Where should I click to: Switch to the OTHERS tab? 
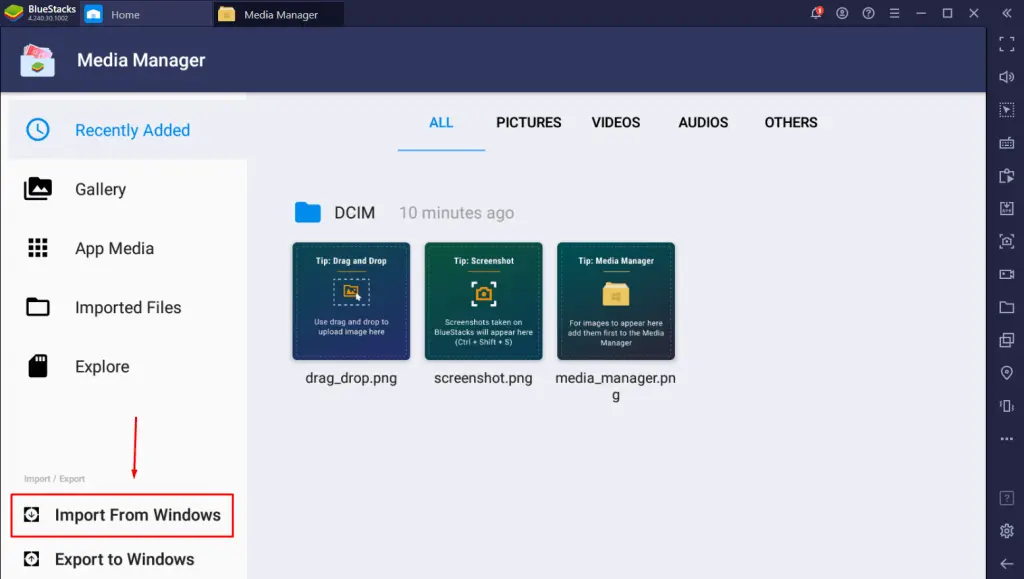point(791,123)
